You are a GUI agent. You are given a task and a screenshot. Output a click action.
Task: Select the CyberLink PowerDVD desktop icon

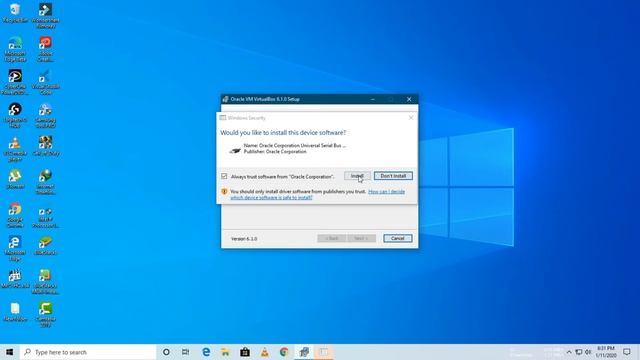coord(15,82)
